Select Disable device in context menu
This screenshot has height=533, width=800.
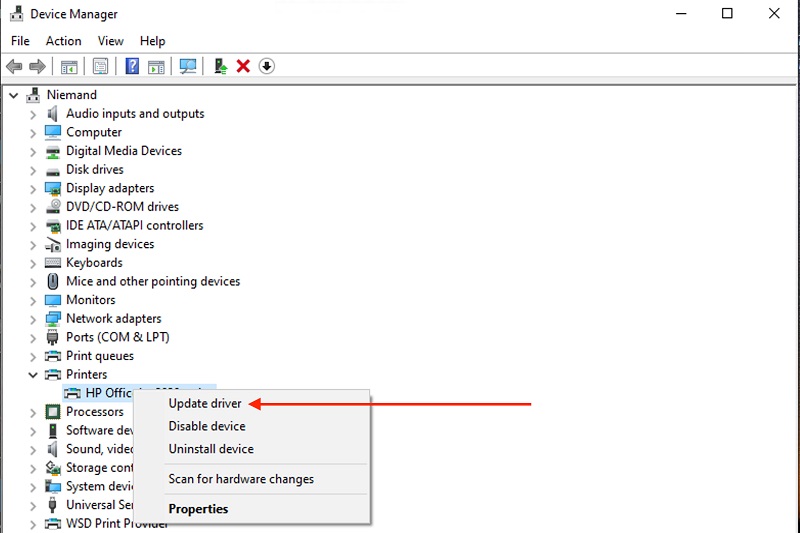click(207, 426)
